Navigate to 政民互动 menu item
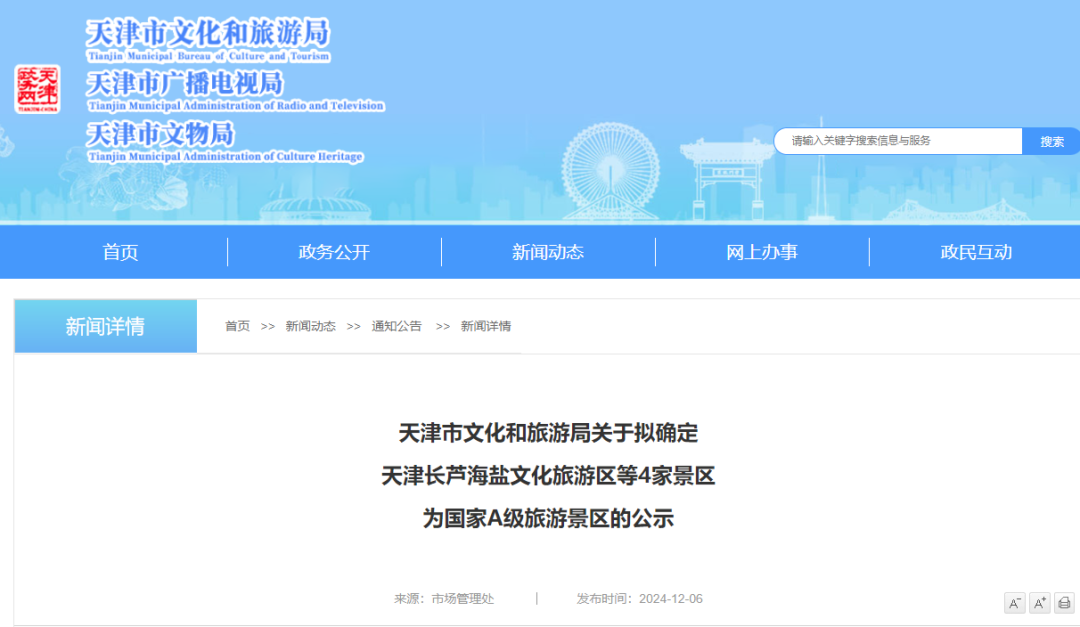1080x627 pixels. pos(976,252)
